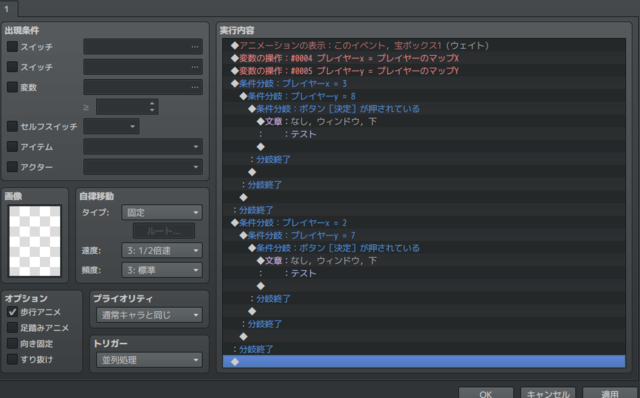The width and height of the screenshot is (640, 398).
Task: Select event page tab 1
Action: pos(7,9)
